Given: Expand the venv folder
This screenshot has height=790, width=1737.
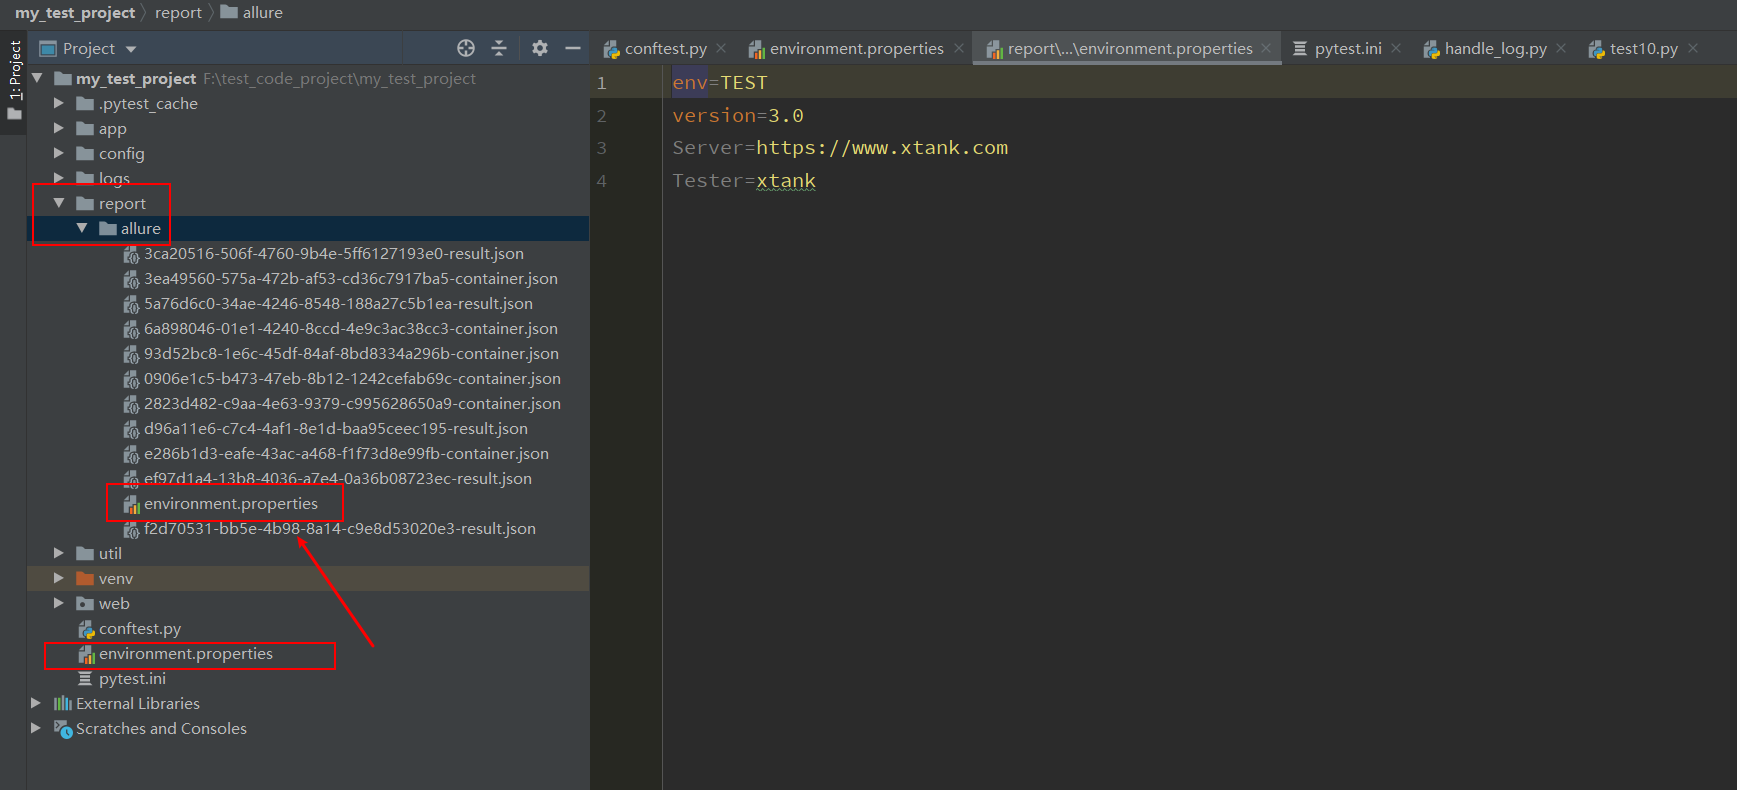Looking at the screenshot, I should tap(59, 578).
